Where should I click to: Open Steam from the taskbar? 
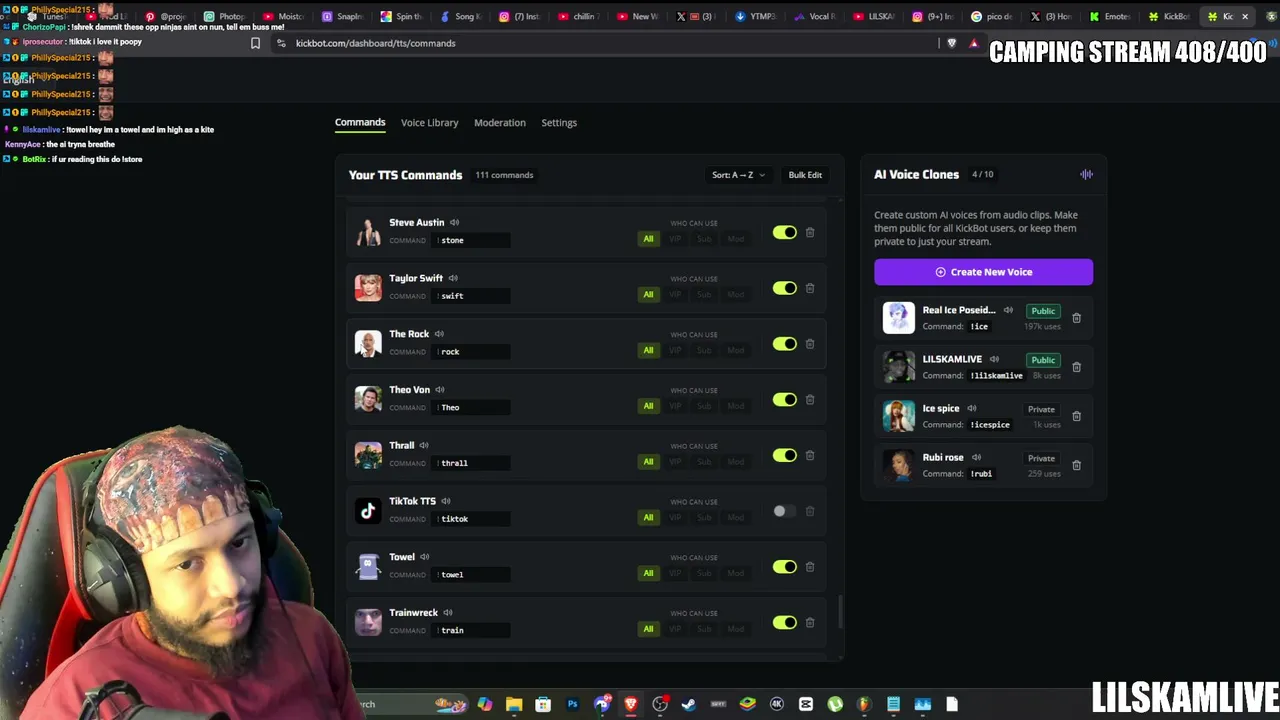(689, 704)
